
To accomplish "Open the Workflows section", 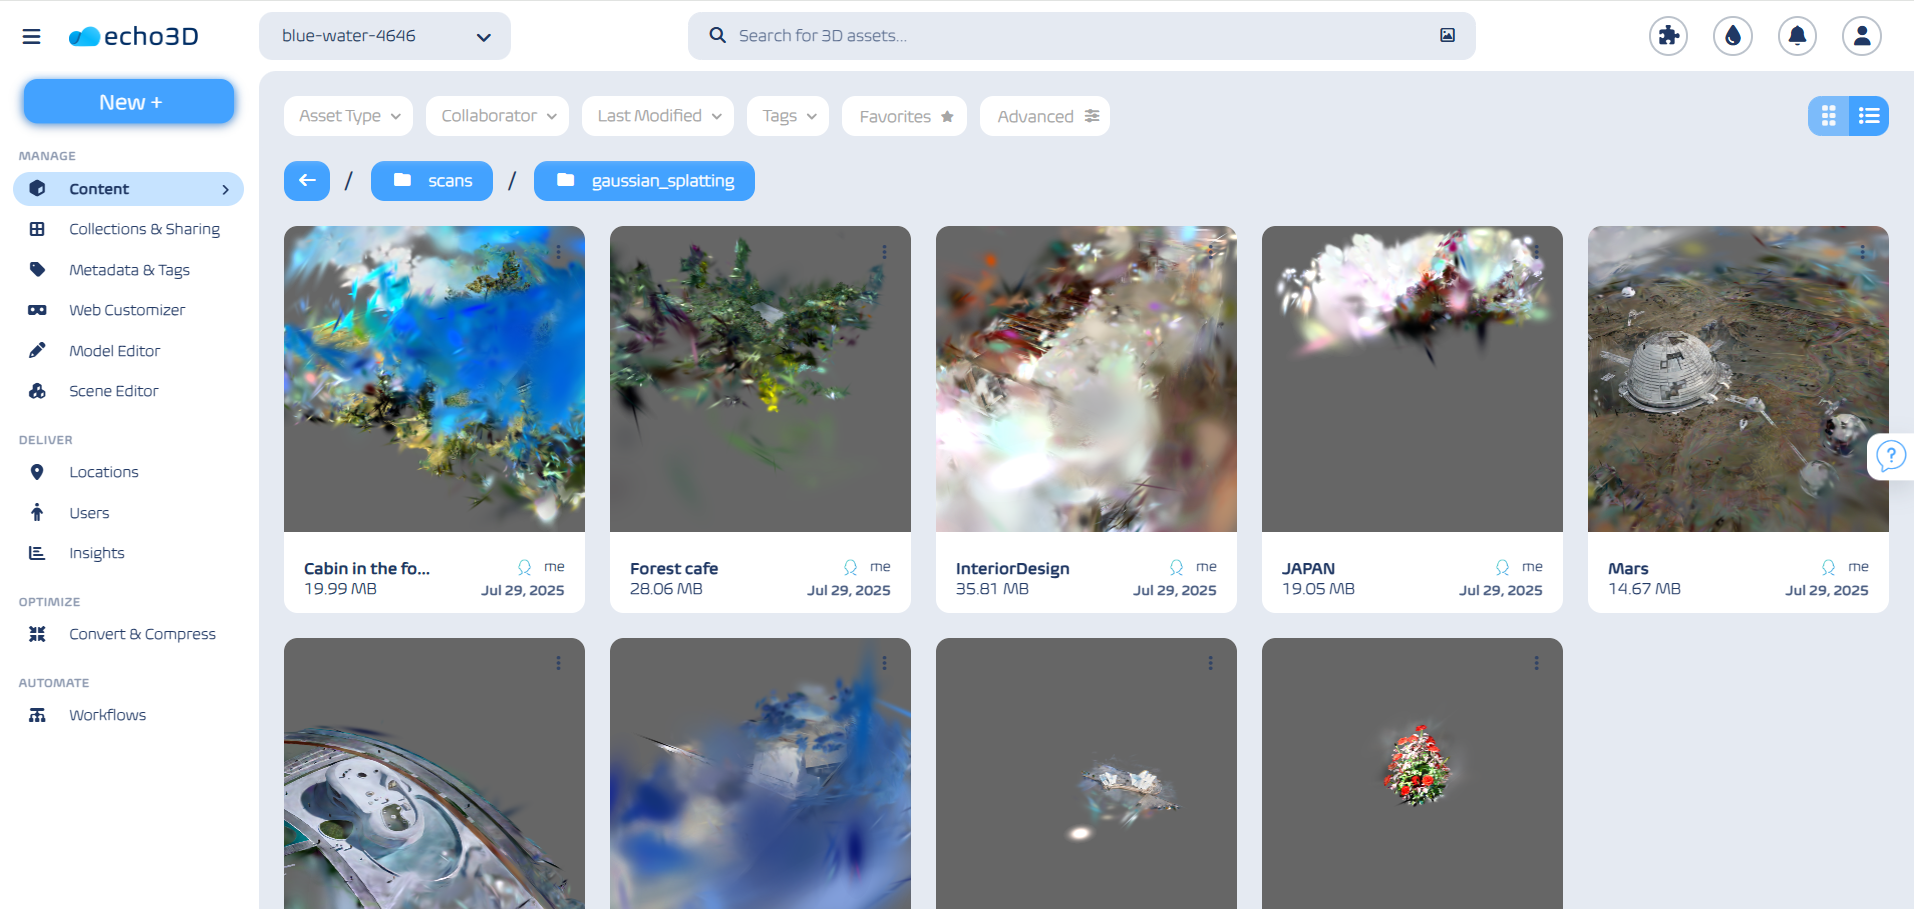I will pyautogui.click(x=107, y=715).
